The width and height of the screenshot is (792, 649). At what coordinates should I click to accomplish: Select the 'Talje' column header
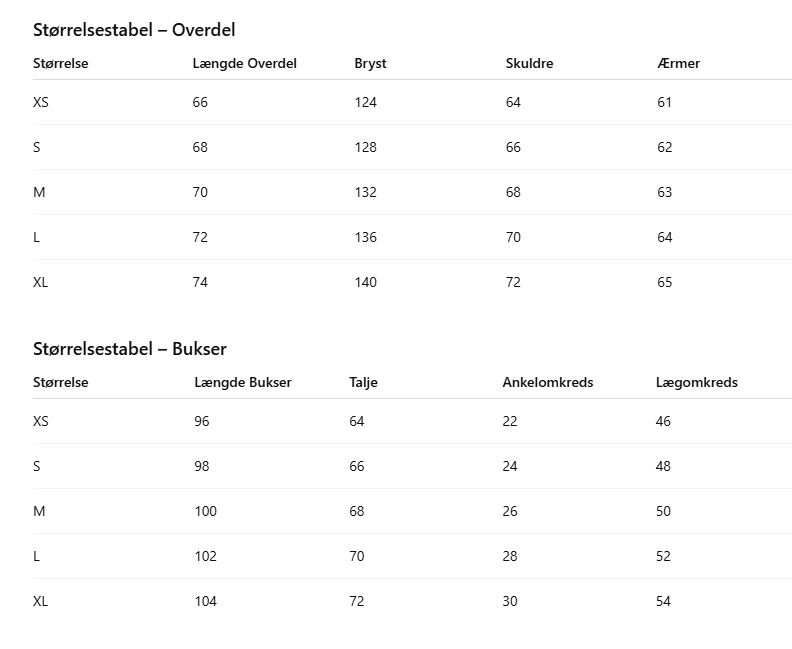[364, 383]
